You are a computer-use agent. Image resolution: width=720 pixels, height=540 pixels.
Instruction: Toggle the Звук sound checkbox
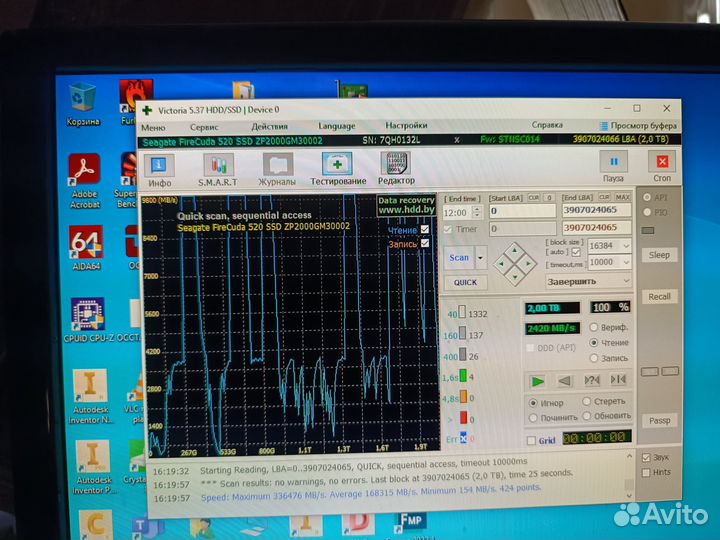point(646,457)
